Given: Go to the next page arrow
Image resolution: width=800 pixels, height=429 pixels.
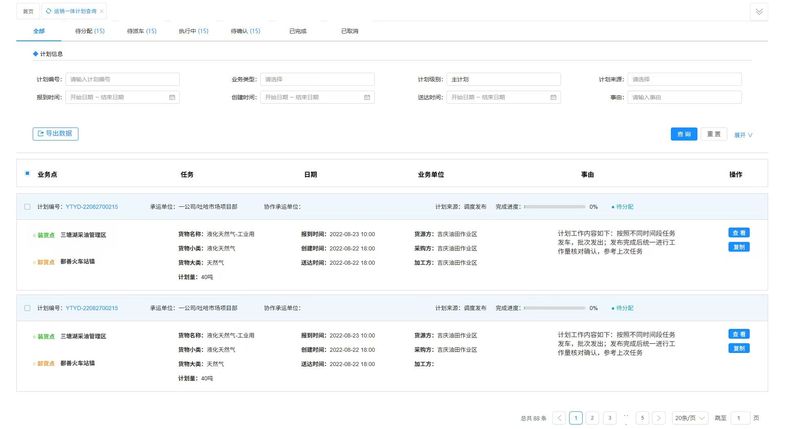Looking at the screenshot, I should point(659,417).
